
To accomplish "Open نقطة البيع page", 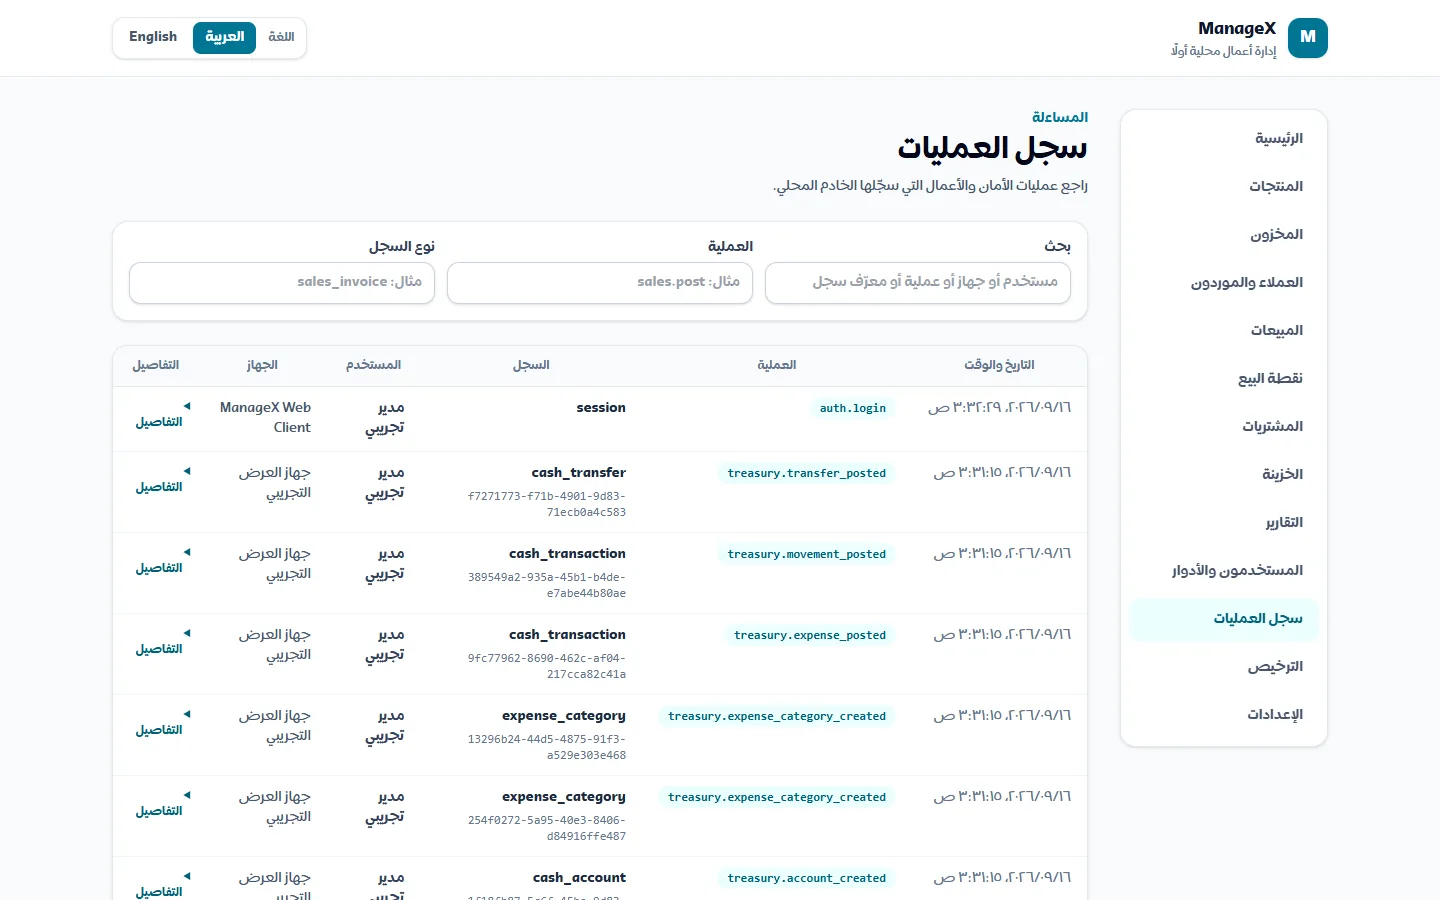I will (x=1224, y=378).
